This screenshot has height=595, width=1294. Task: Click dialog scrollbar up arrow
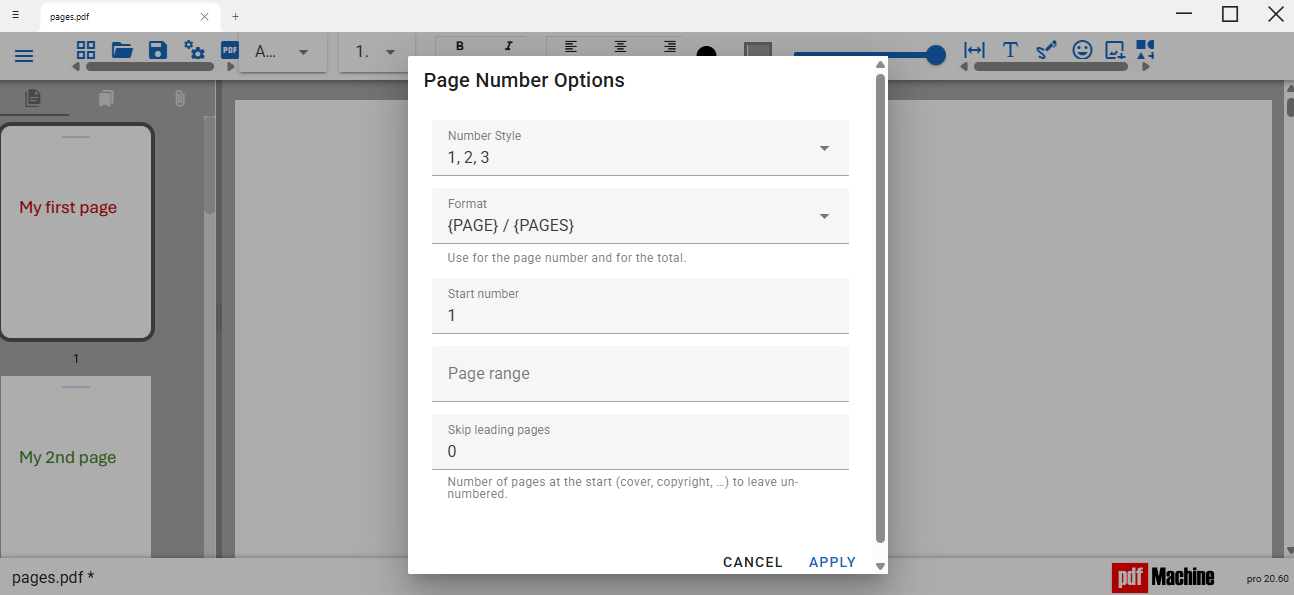coord(880,65)
